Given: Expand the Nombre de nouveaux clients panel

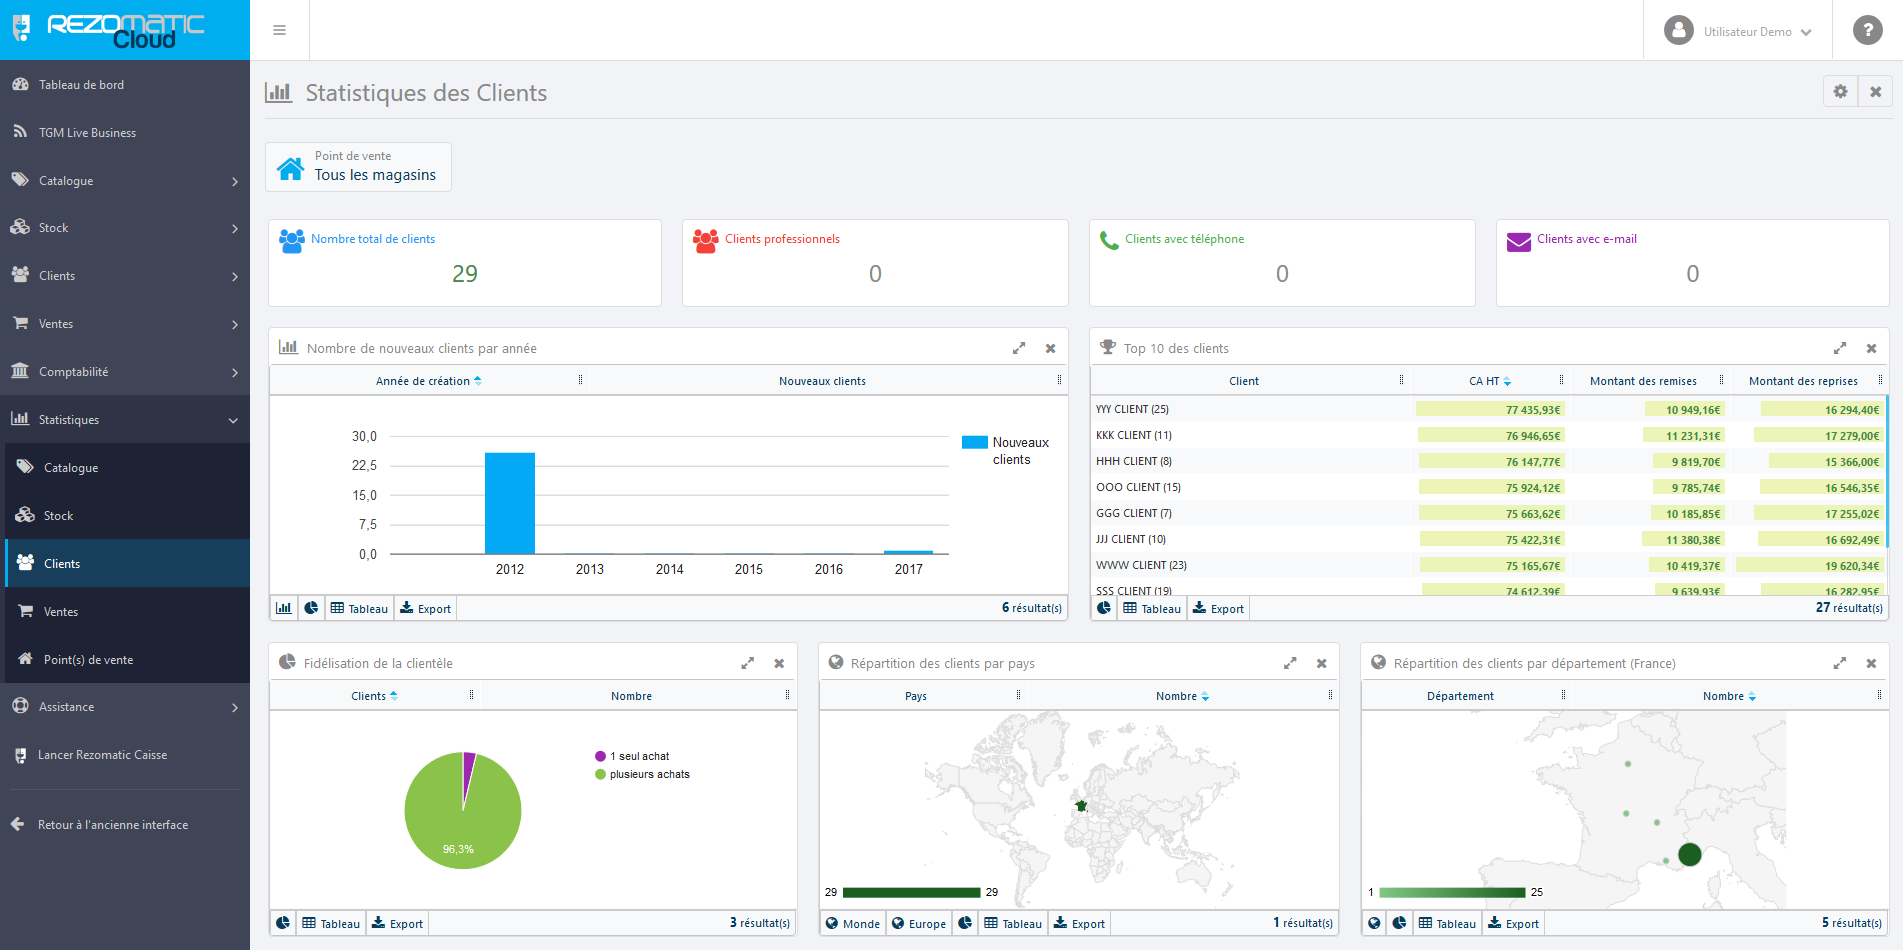Looking at the screenshot, I should [1019, 348].
